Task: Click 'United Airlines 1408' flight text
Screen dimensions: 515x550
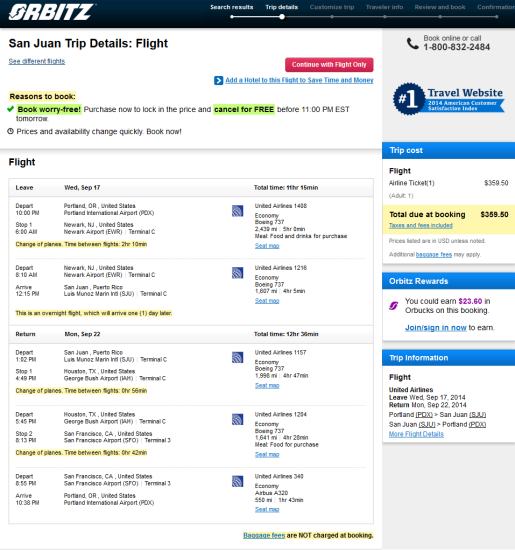Action: [281, 206]
